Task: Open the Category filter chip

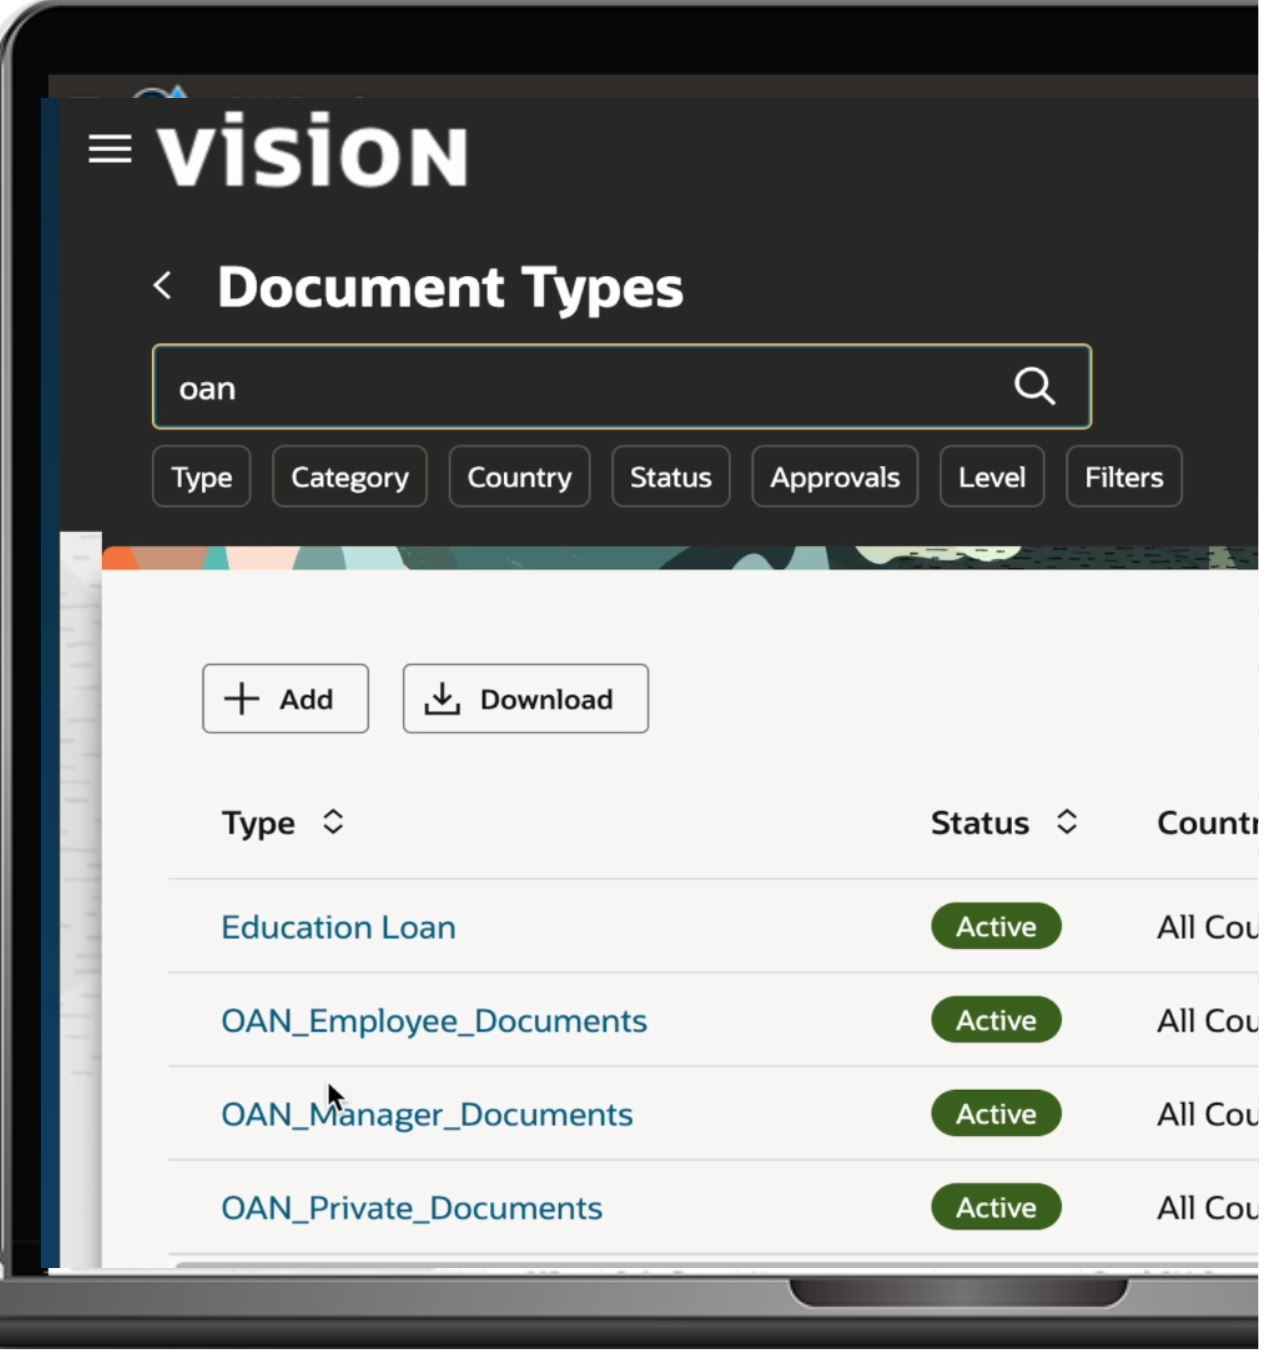Action: coord(350,477)
